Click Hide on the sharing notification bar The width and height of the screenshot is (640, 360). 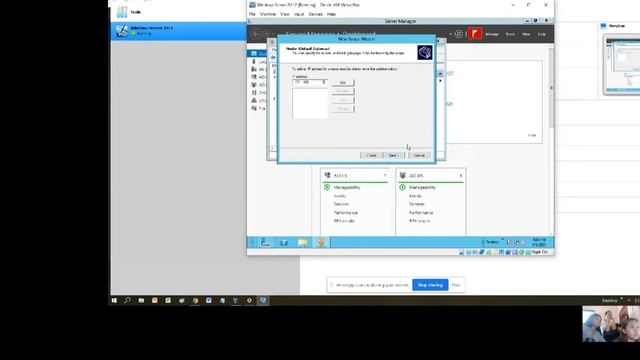[x=456, y=285]
